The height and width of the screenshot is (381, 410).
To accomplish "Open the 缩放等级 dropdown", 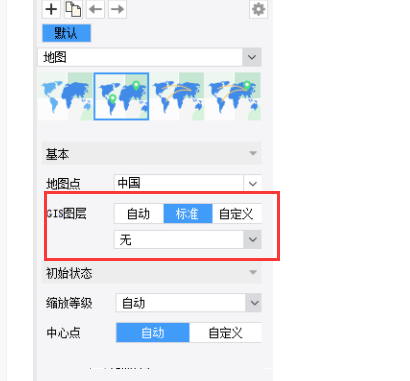I will point(189,303).
